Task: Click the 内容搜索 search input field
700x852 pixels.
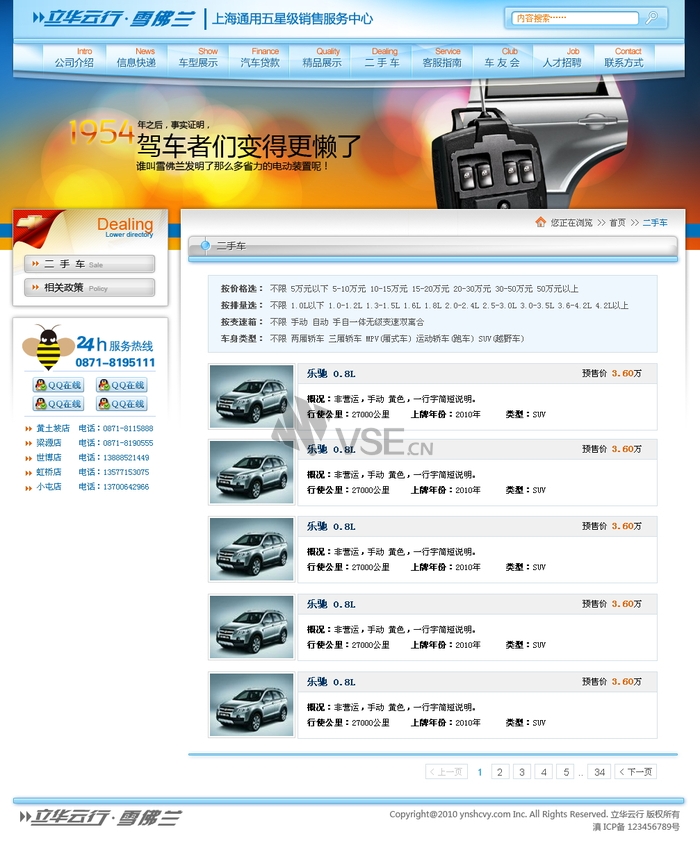Action: pyautogui.click(x=574, y=18)
